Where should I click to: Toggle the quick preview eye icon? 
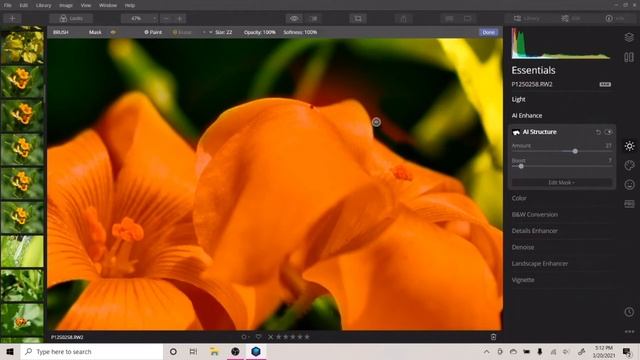[294, 18]
